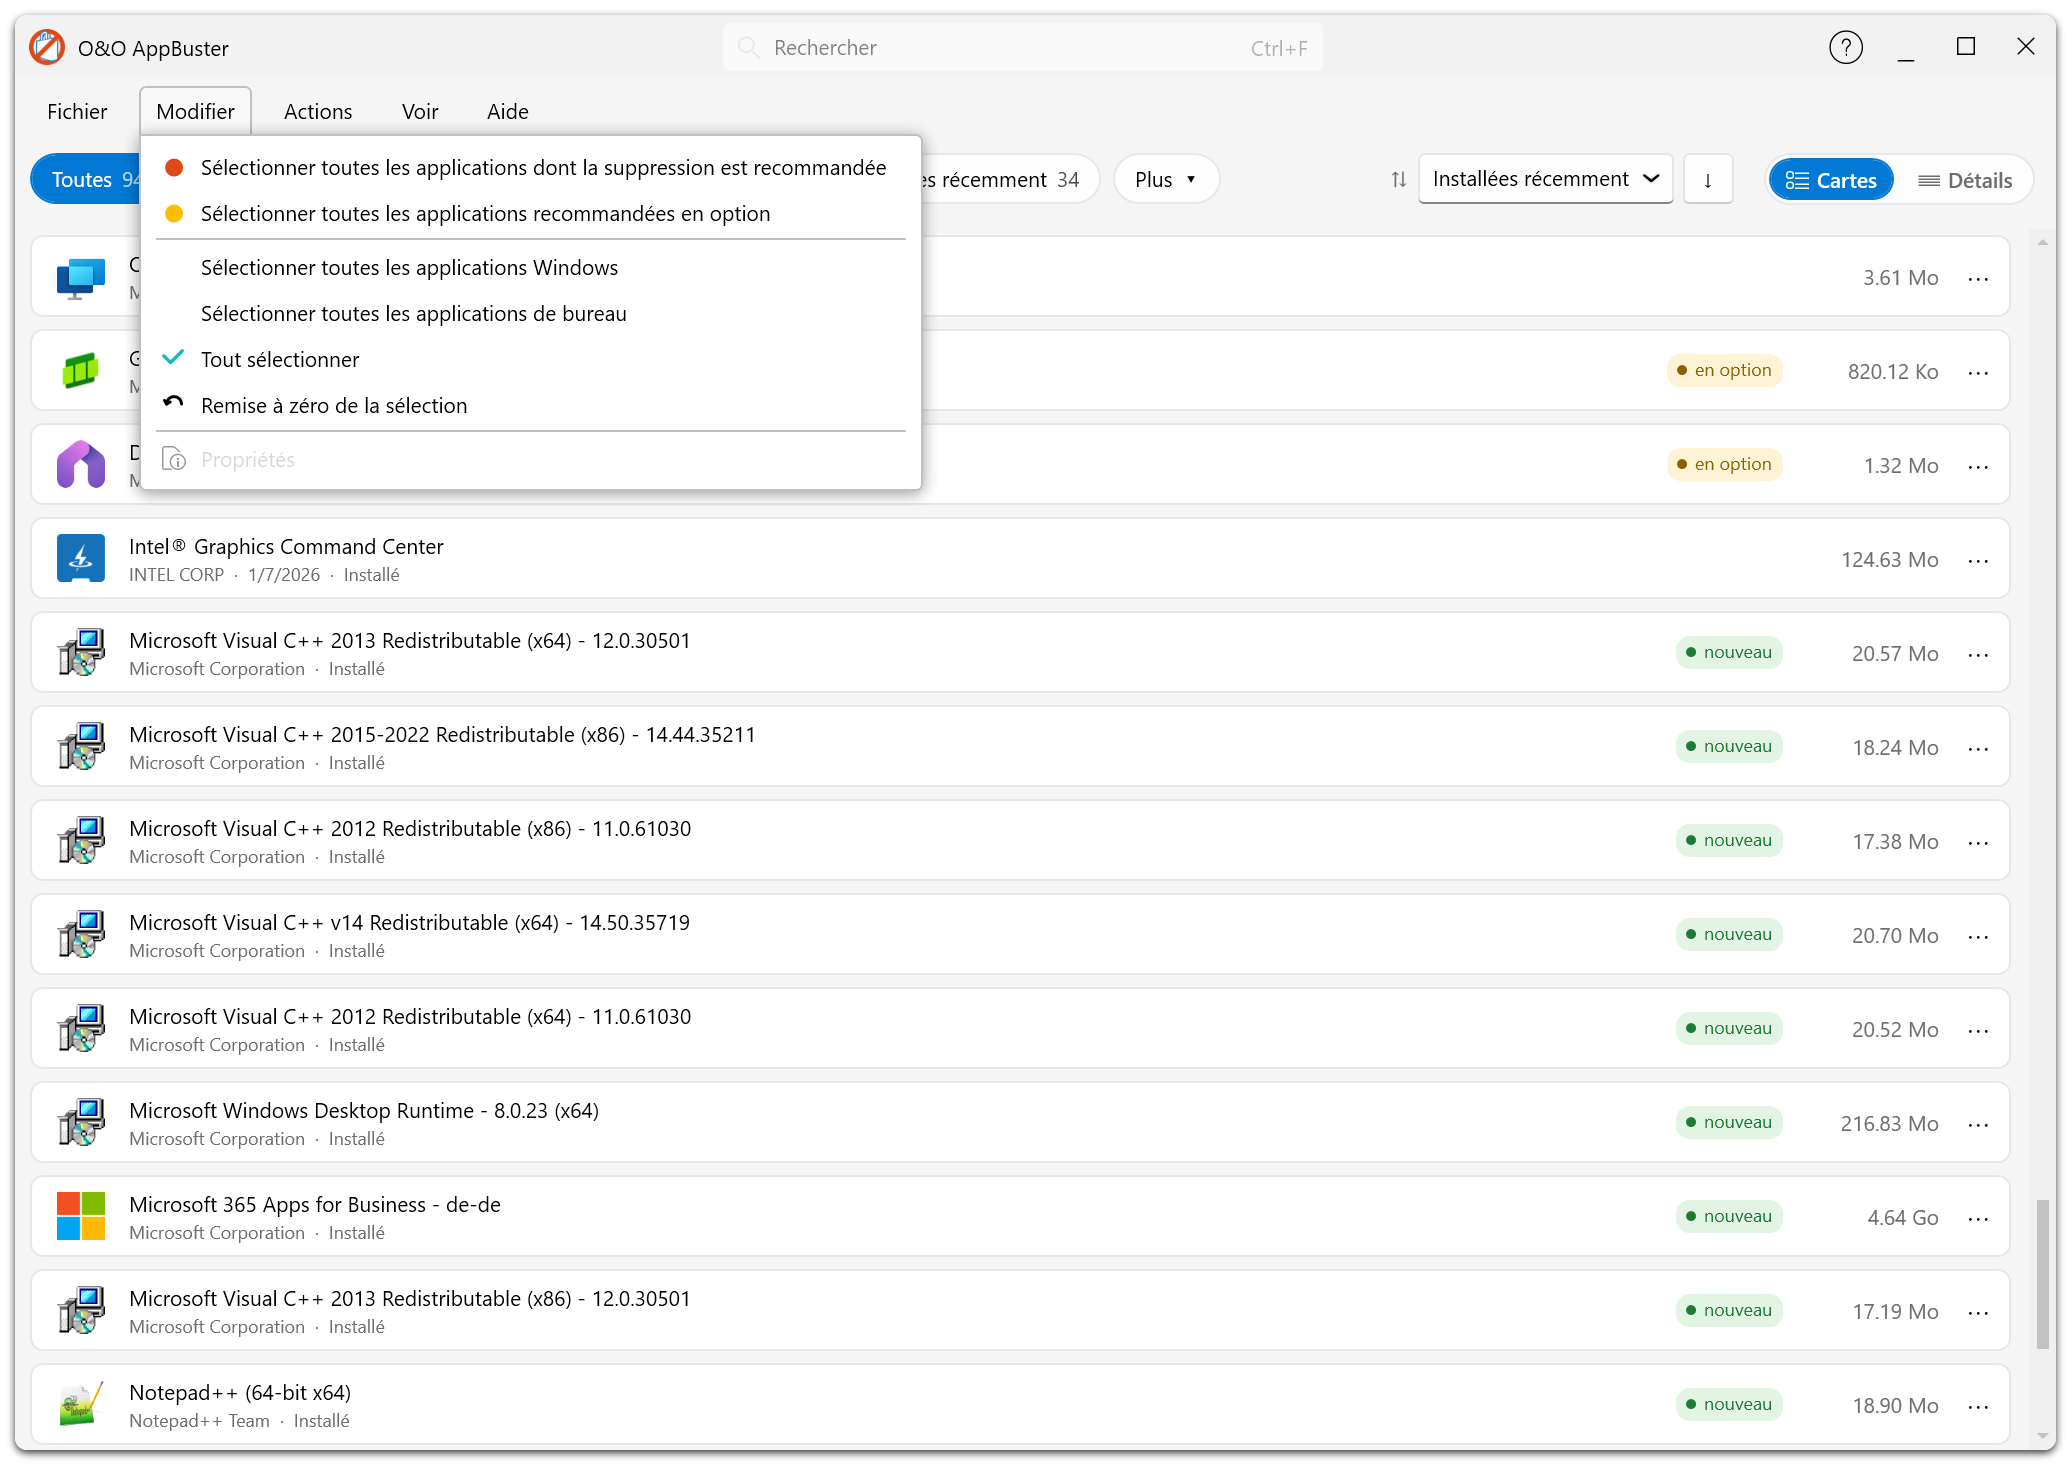Image resolution: width=2071 pixels, height=1465 pixels.
Task: Click the Visual C++ 2013 x64 installer icon
Action: click(x=81, y=653)
